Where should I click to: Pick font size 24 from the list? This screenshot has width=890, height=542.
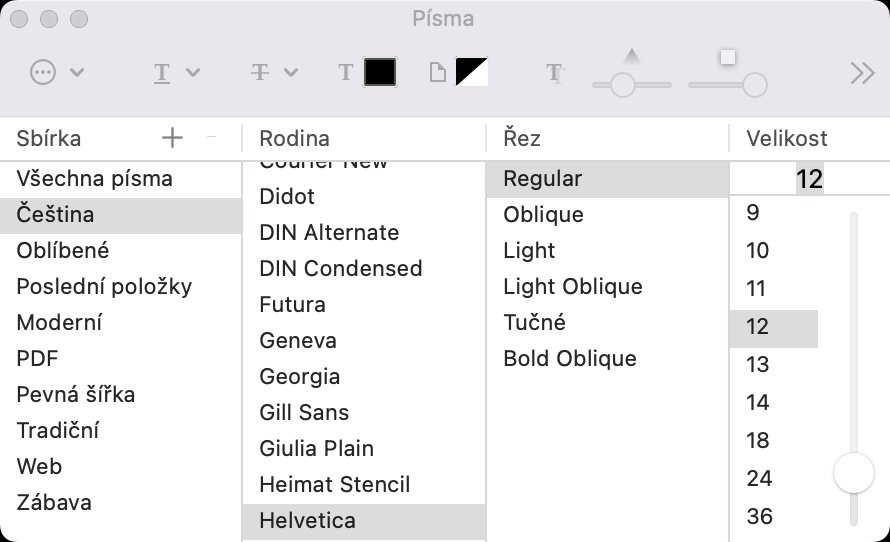[x=759, y=479]
